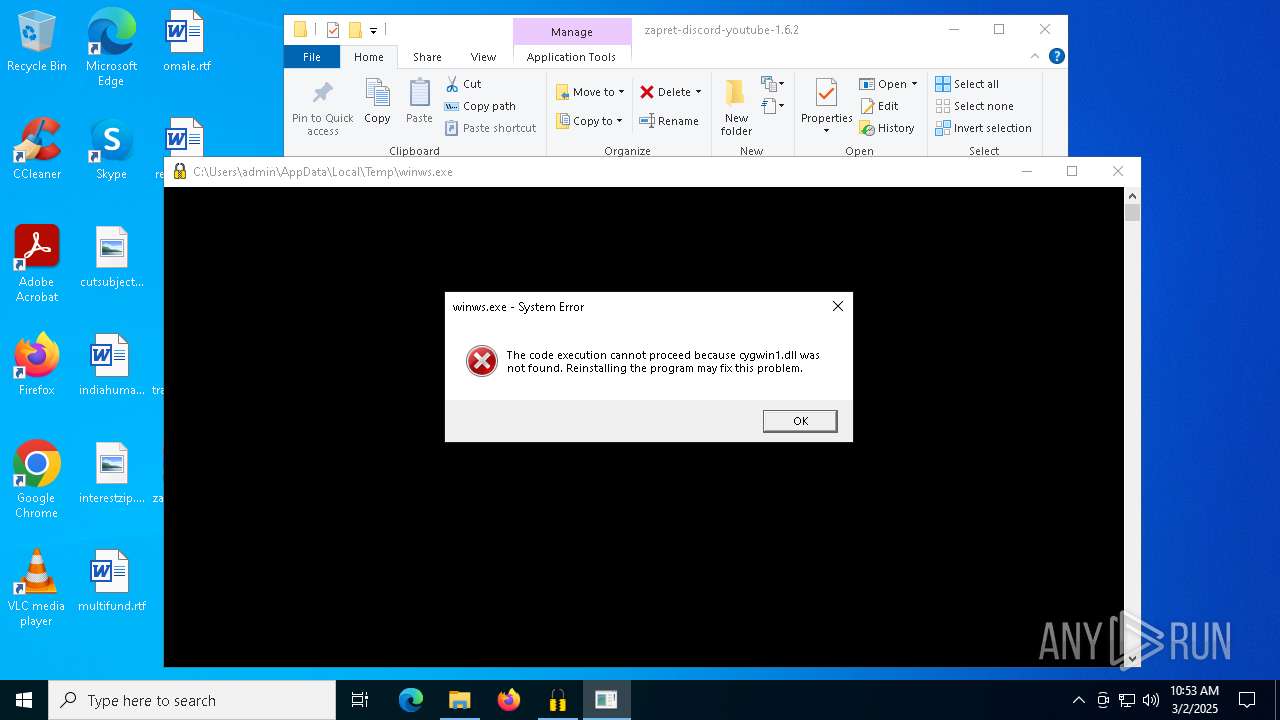Click Edit in the Open group
The image size is (1280, 720).
pyautogui.click(x=879, y=106)
